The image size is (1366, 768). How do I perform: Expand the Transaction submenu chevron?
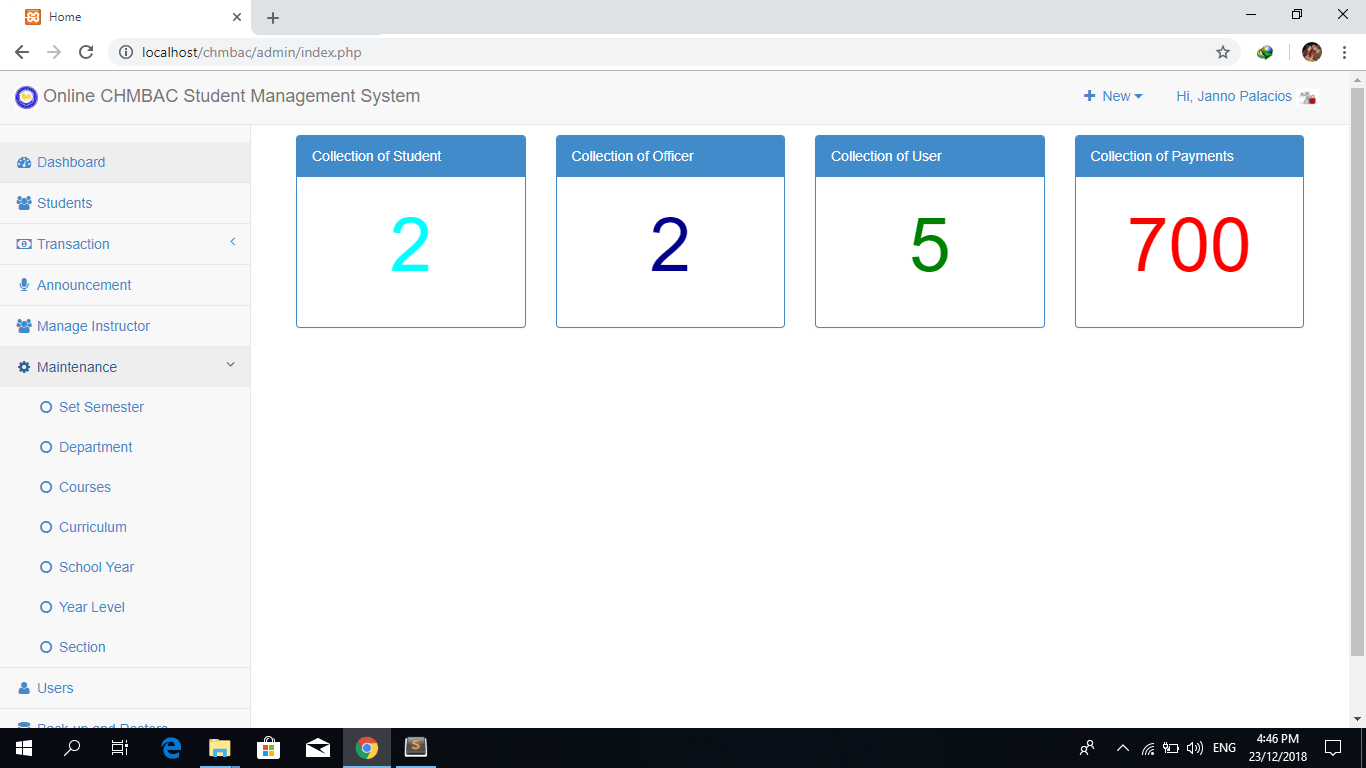click(x=232, y=243)
